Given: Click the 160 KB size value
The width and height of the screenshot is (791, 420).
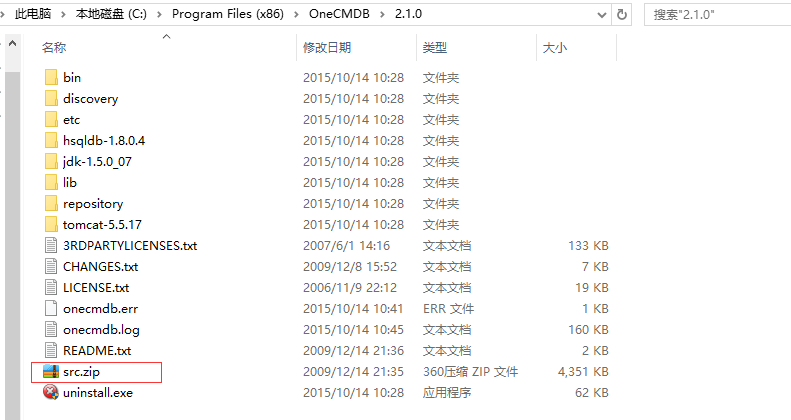Looking at the screenshot, I should point(588,330).
